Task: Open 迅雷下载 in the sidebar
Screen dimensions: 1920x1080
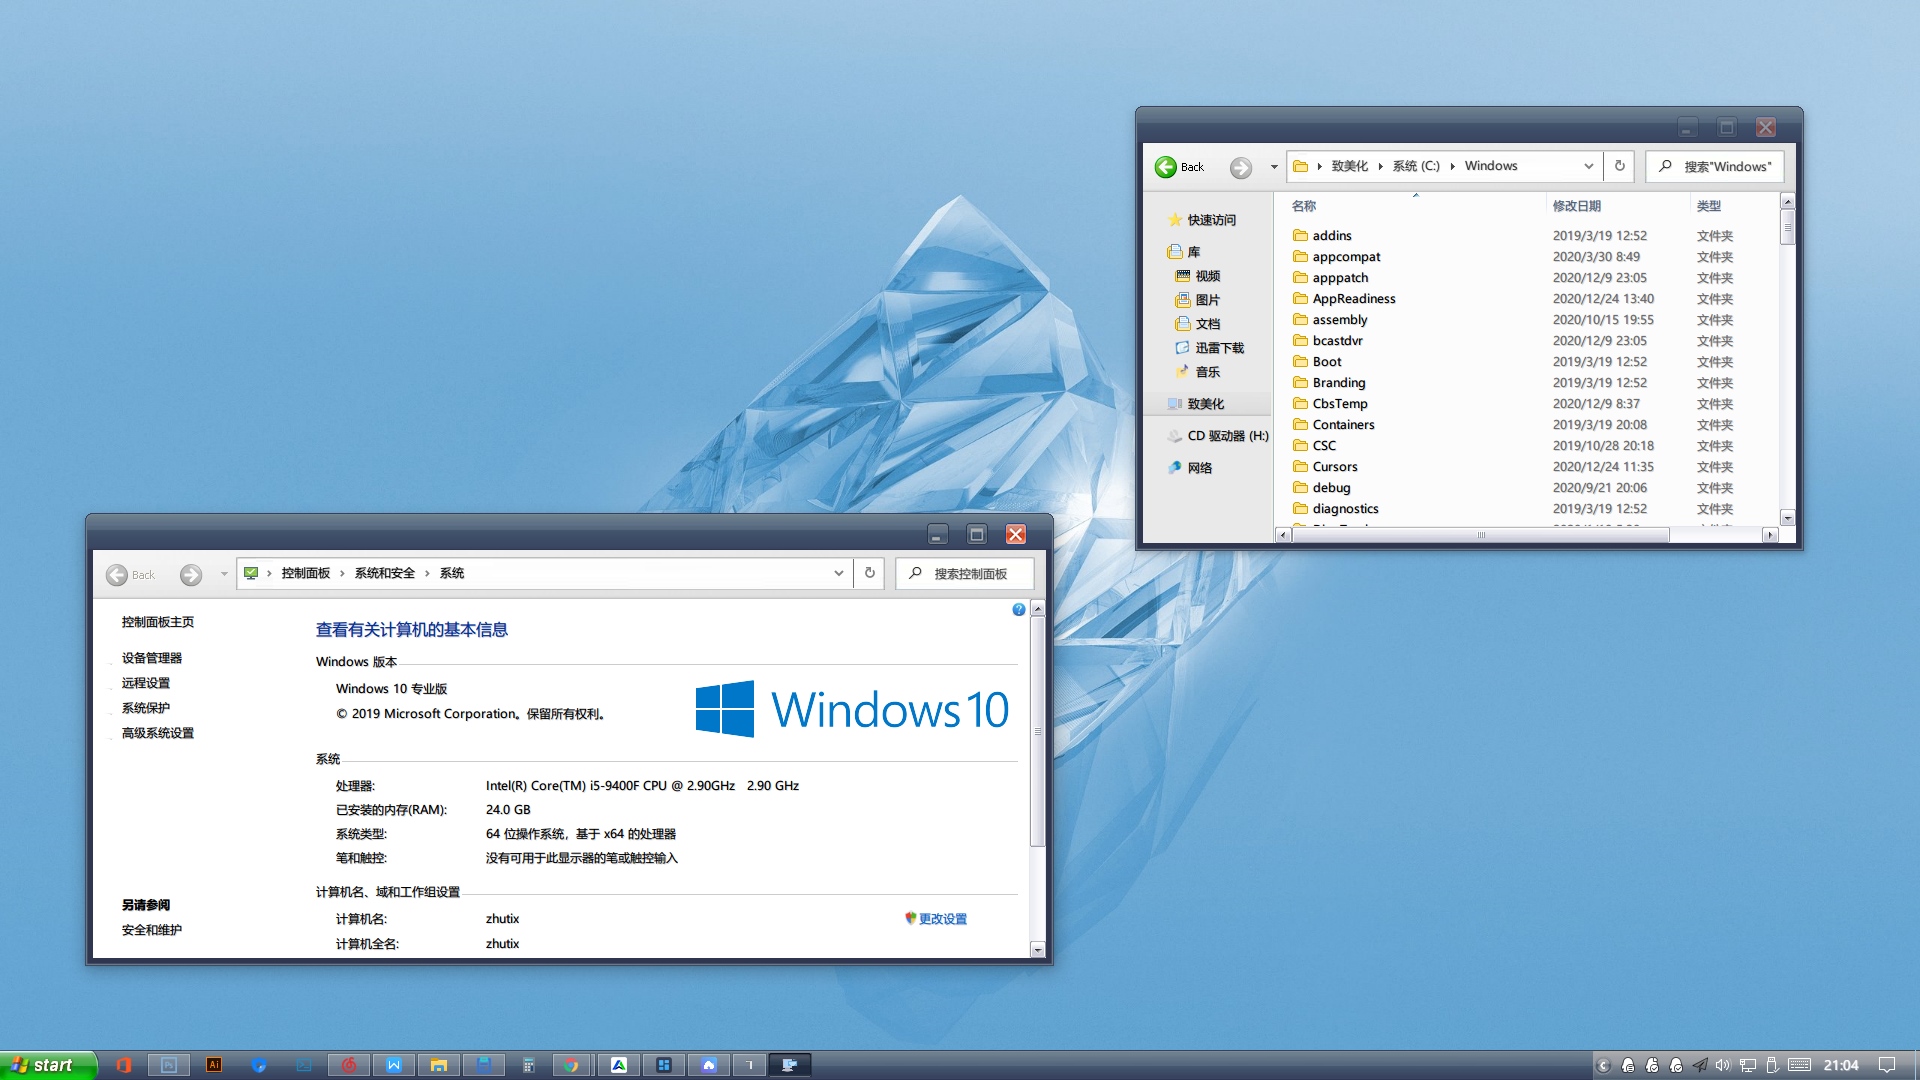Action: click(1210, 348)
